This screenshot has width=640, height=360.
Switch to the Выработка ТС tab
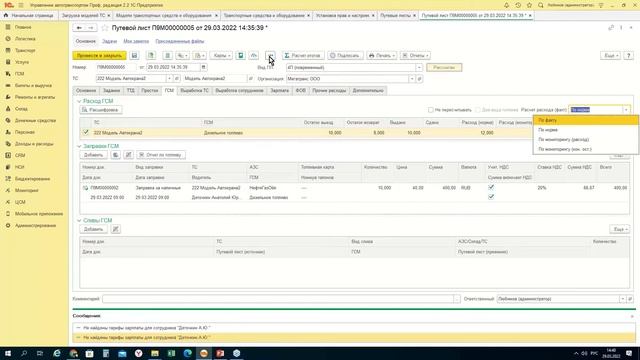coord(194,91)
